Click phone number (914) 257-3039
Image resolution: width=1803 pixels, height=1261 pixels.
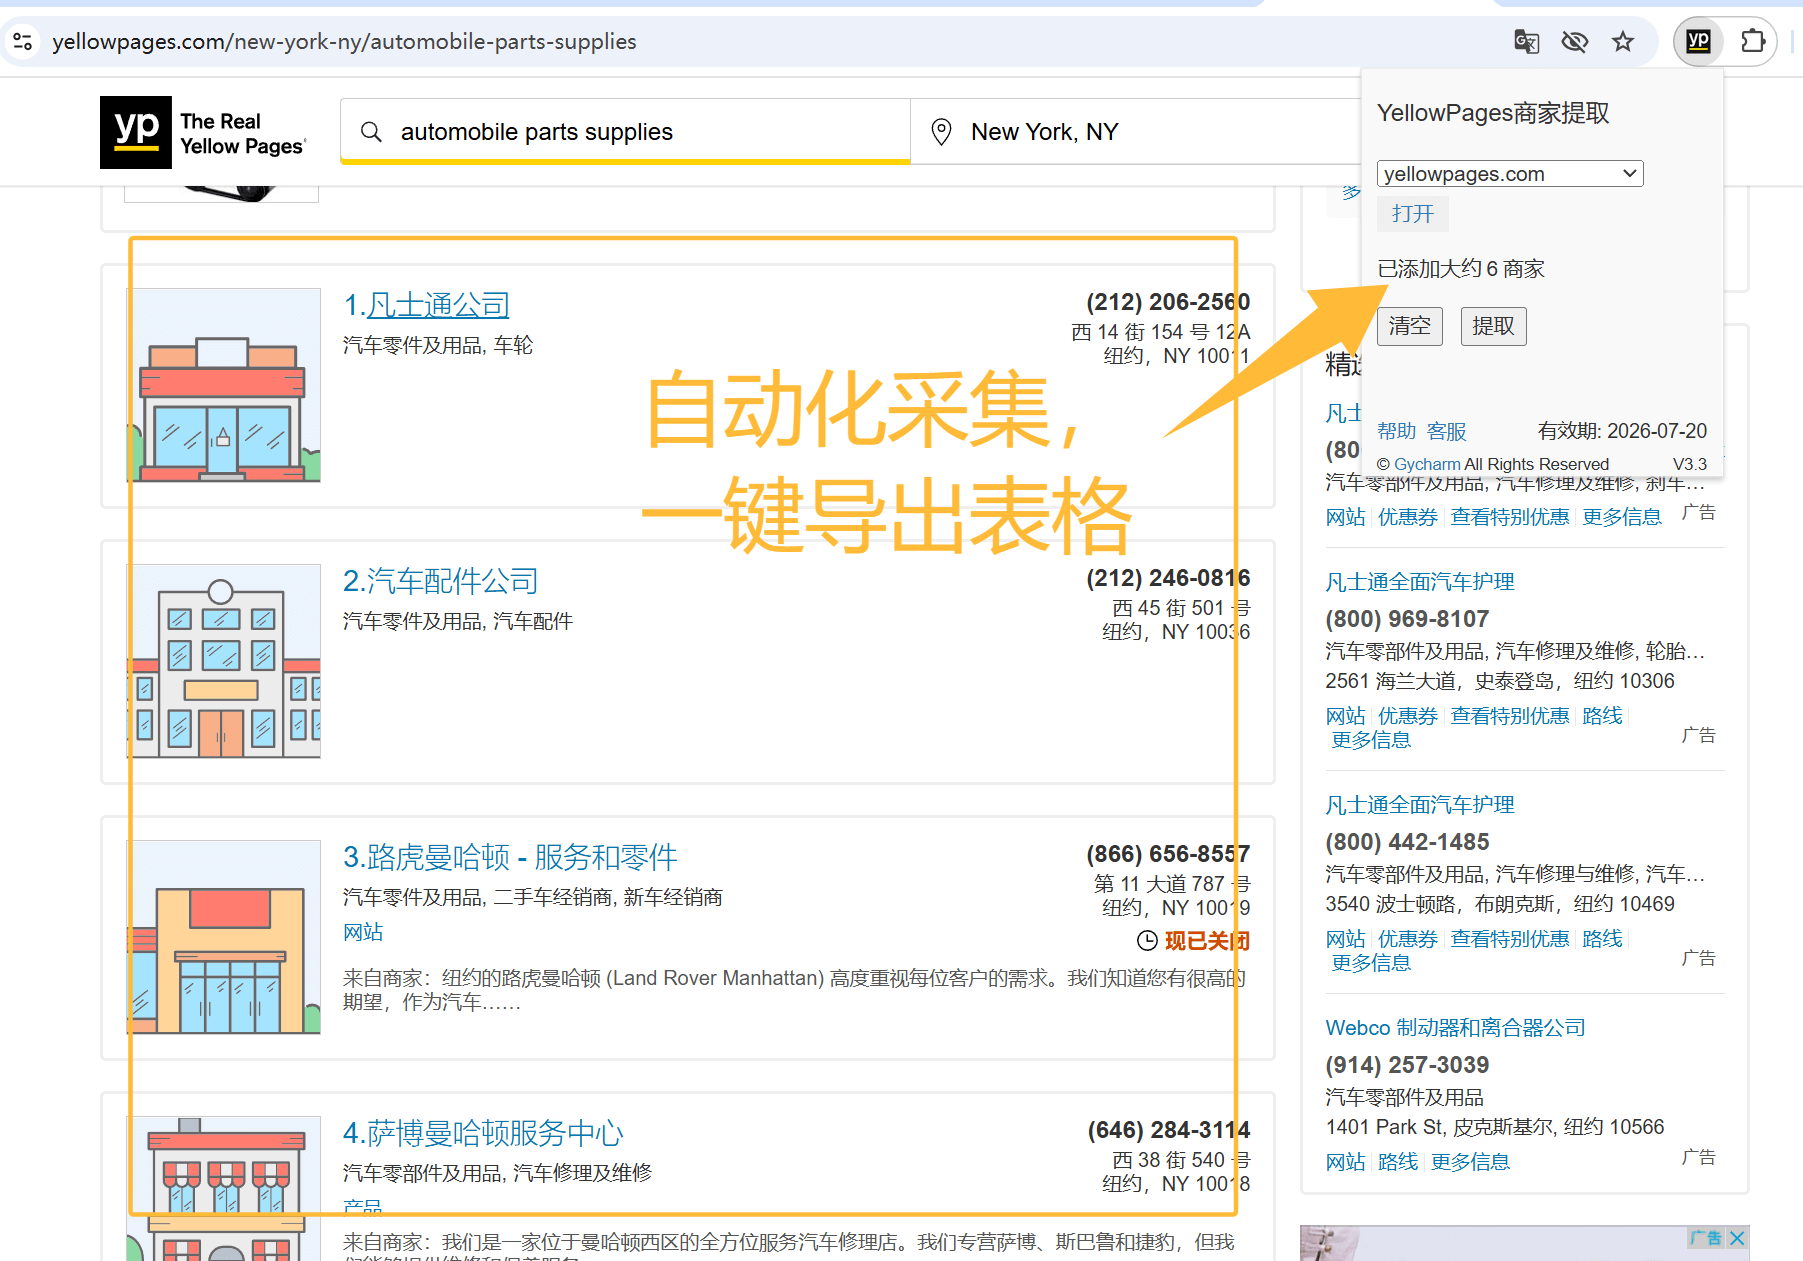[1408, 1065]
